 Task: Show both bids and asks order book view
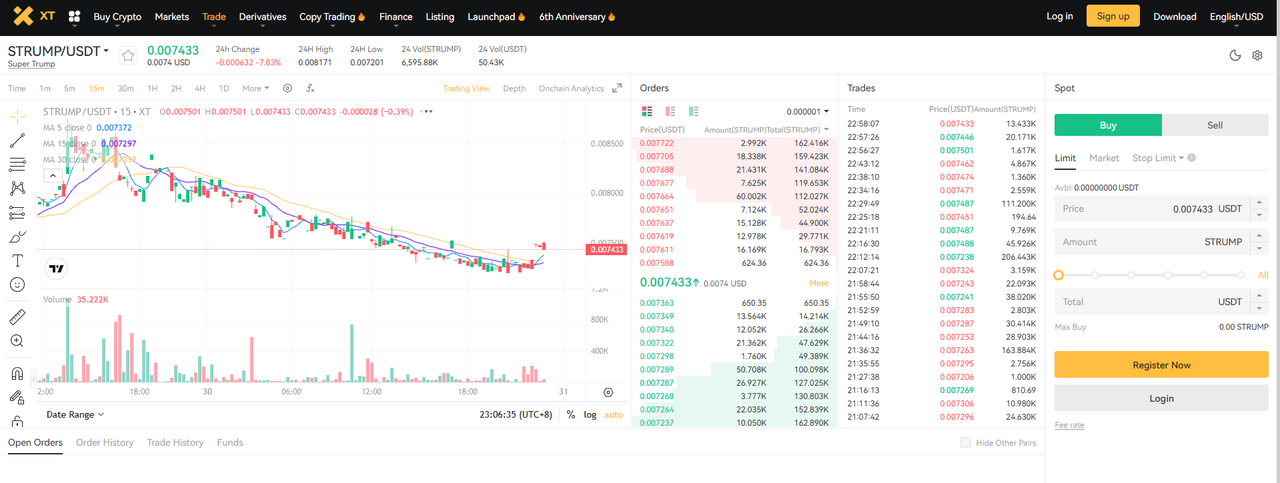[647, 111]
